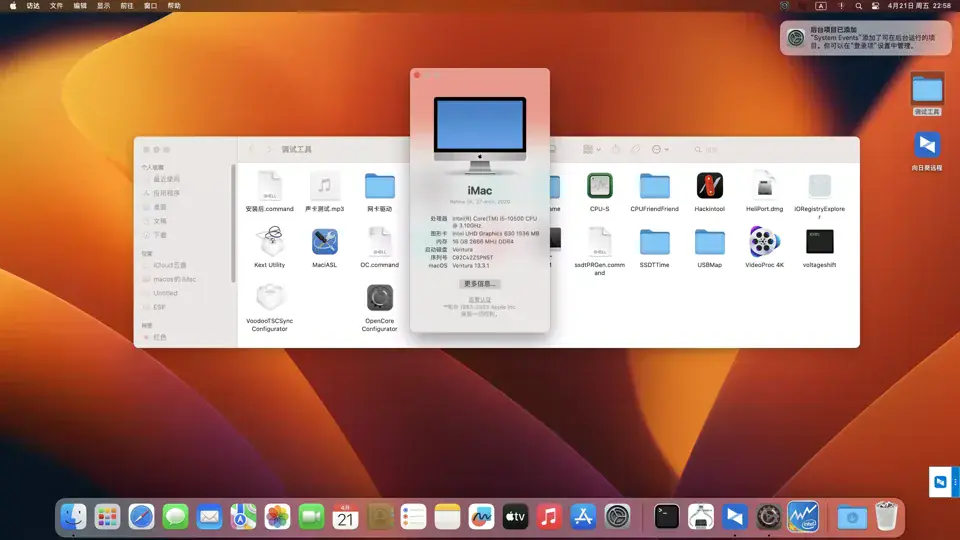
Task: Select the 声卡测试.mp3 audio file
Action: pos(324,186)
